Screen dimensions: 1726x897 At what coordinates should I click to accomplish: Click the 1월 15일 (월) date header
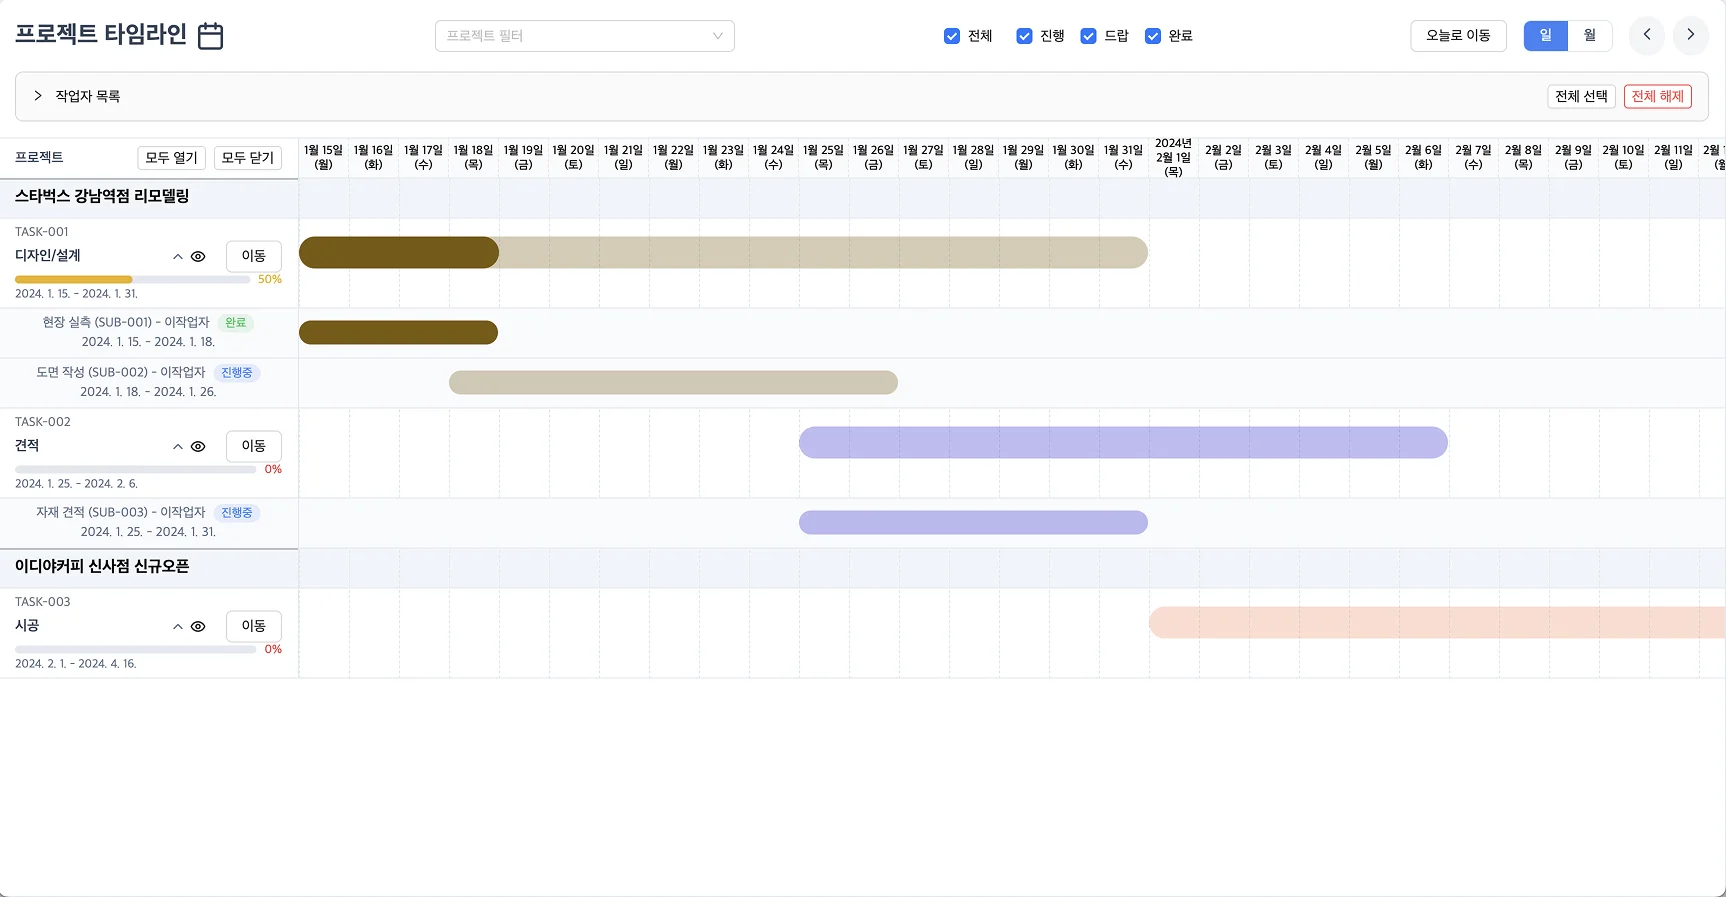(x=323, y=158)
